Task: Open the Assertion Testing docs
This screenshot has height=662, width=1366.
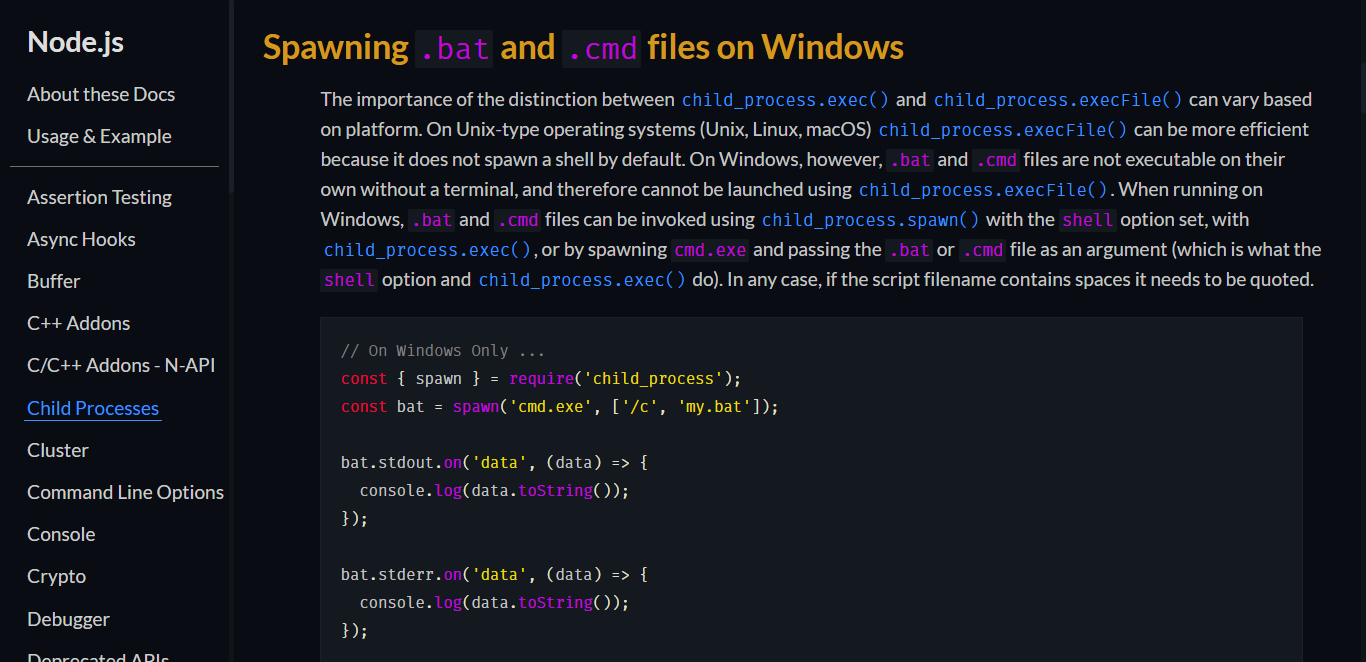Action: pos(99,197)
